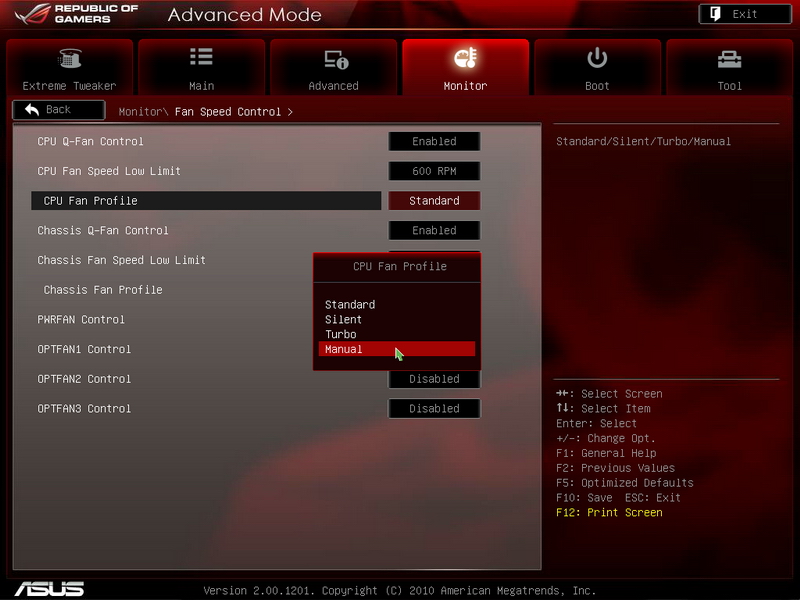Image resolution: width=800 pixels, height=600 pixels.
Task: Choose Manual in CPU Fan Profile popup
Action: point(397,349)
